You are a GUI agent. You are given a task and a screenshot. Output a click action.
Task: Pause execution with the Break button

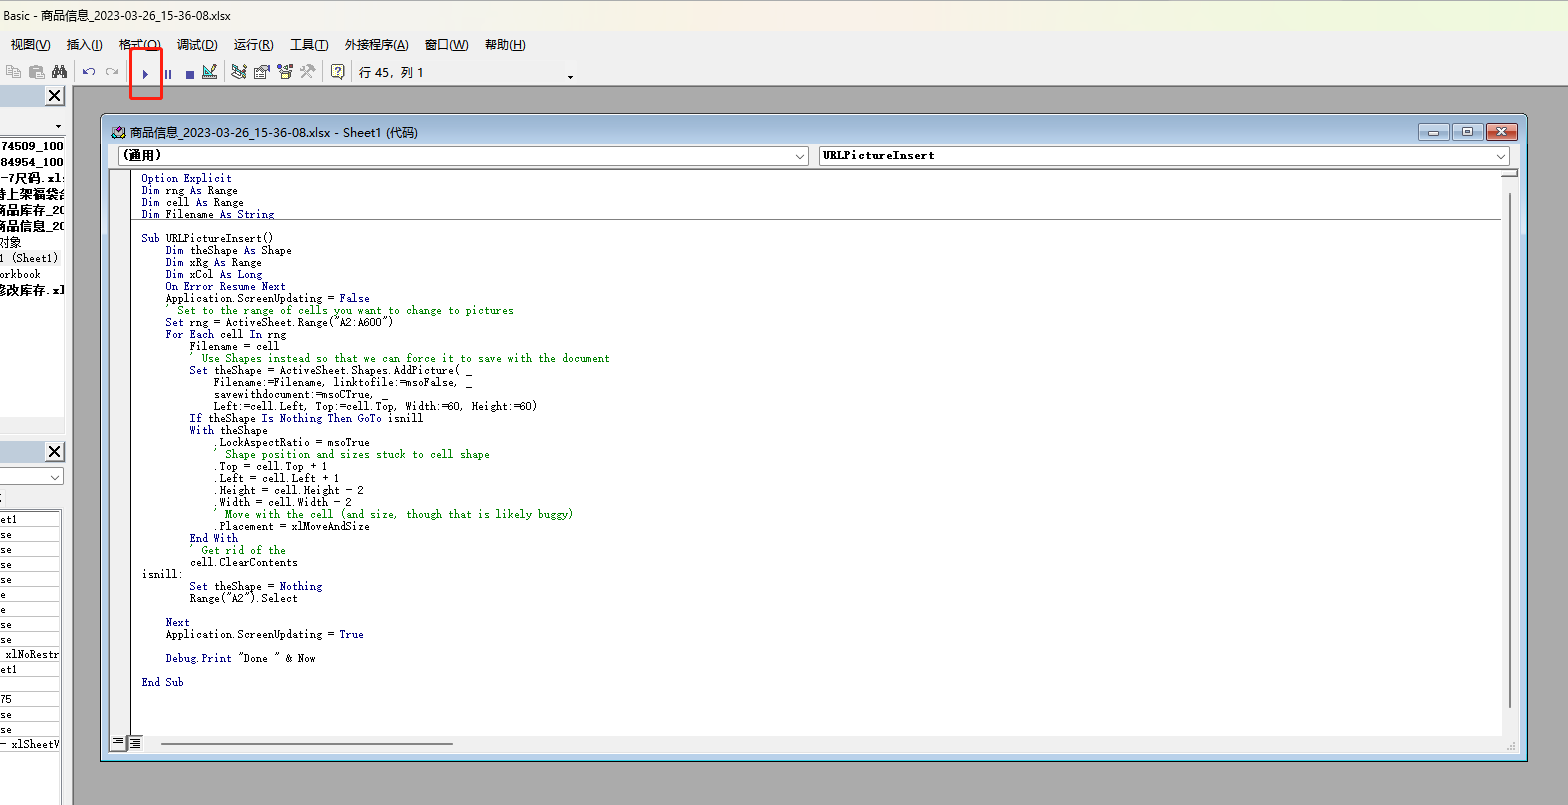click(x=167, y=73)
